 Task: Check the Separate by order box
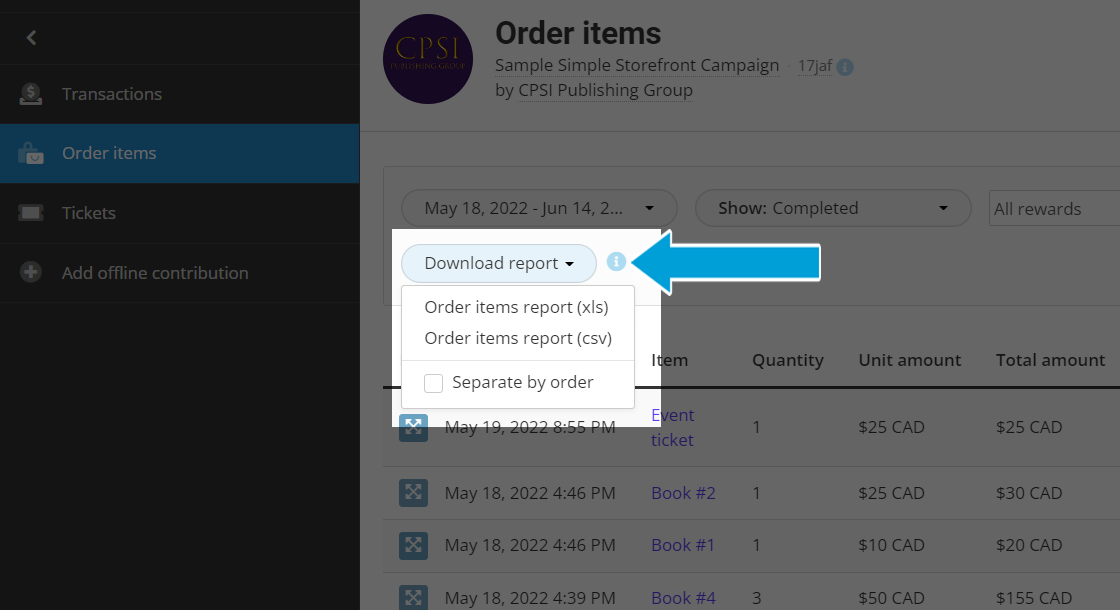pyautogui.click(x=434, y=384)
